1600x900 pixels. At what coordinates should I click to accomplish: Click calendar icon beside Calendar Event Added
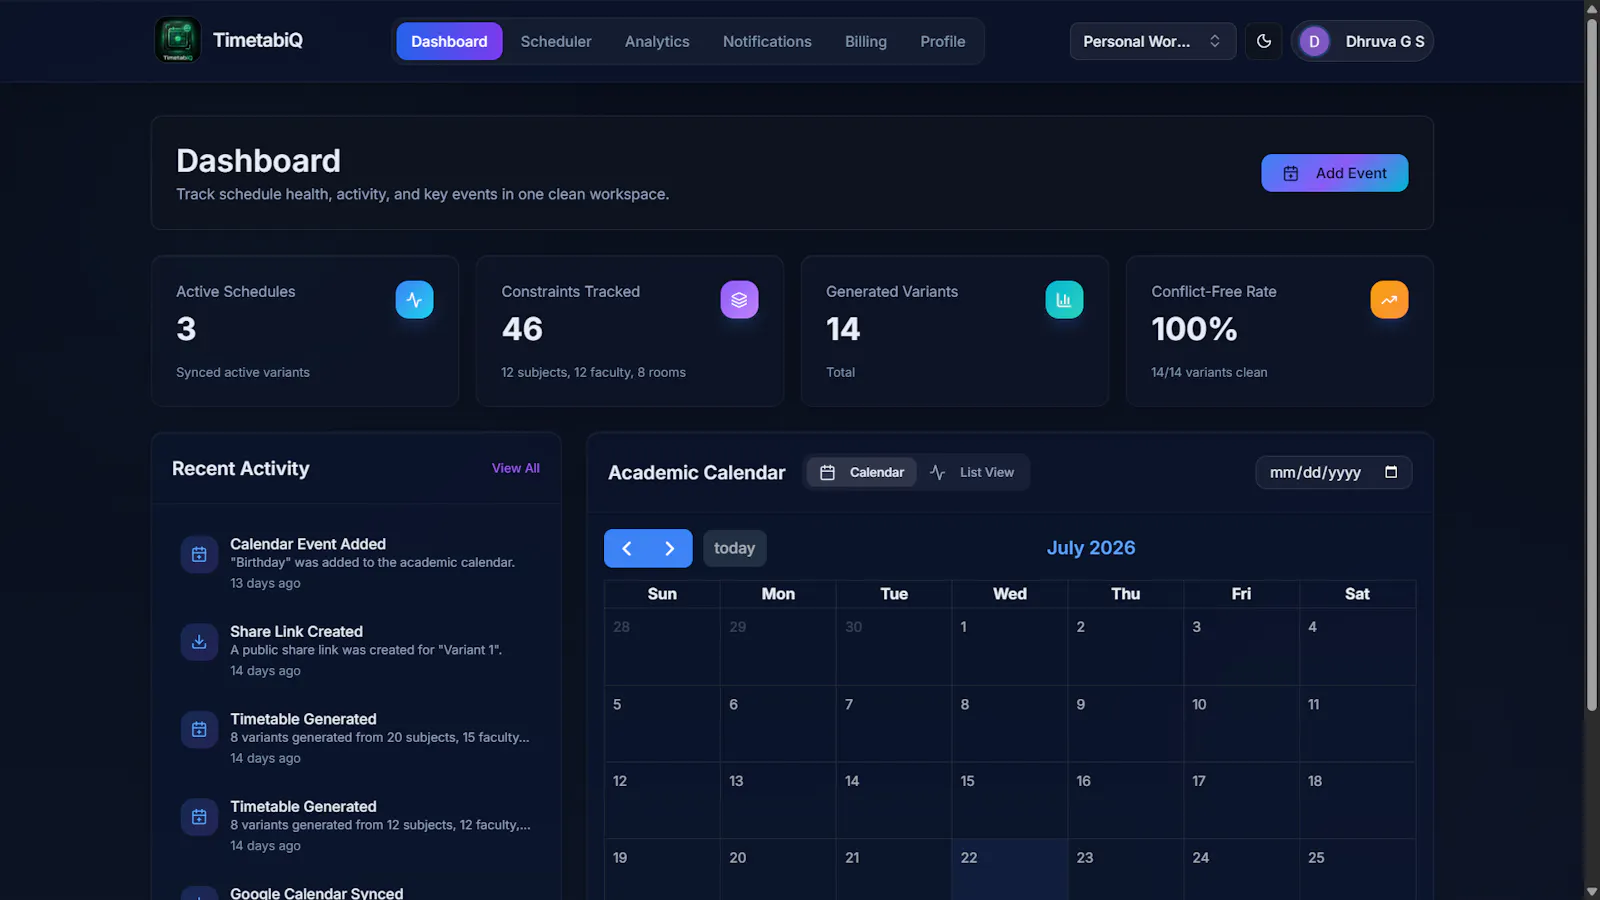coord(199,554)
